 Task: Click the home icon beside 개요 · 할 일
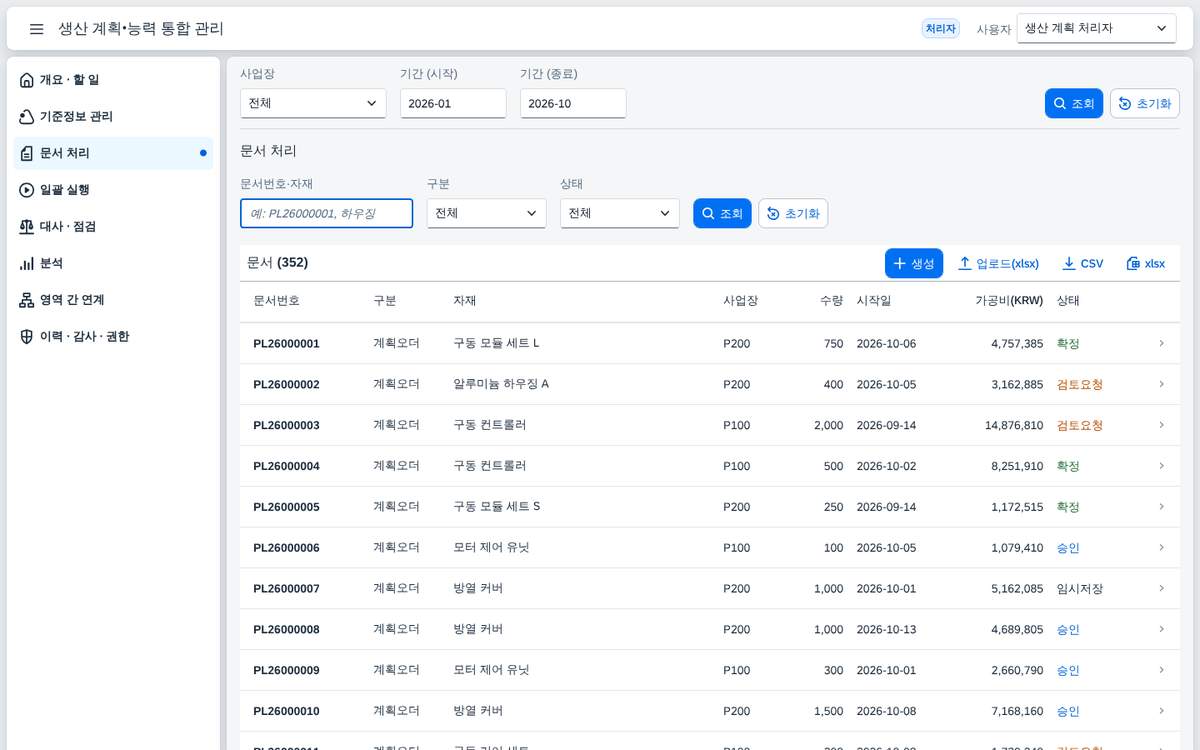[27, 80]
